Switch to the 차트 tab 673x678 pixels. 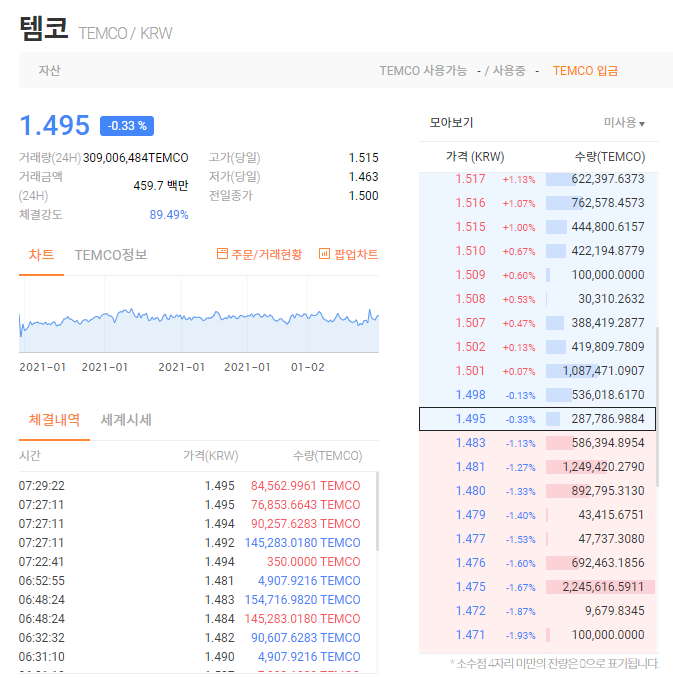tap(41, 255)
